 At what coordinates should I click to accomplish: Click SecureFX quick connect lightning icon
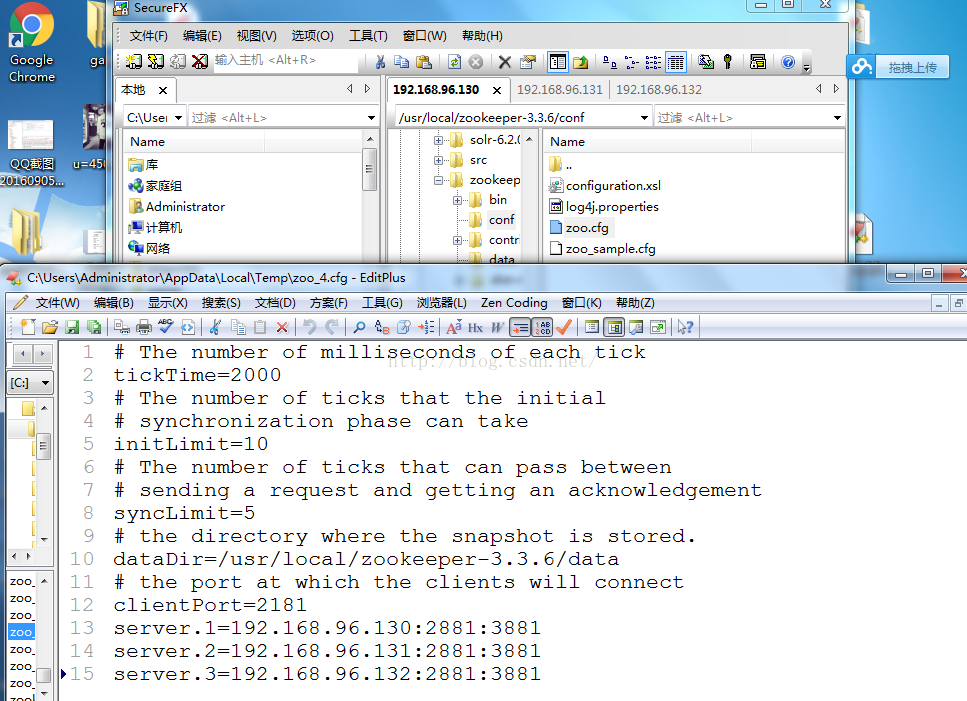pos(155,61)
